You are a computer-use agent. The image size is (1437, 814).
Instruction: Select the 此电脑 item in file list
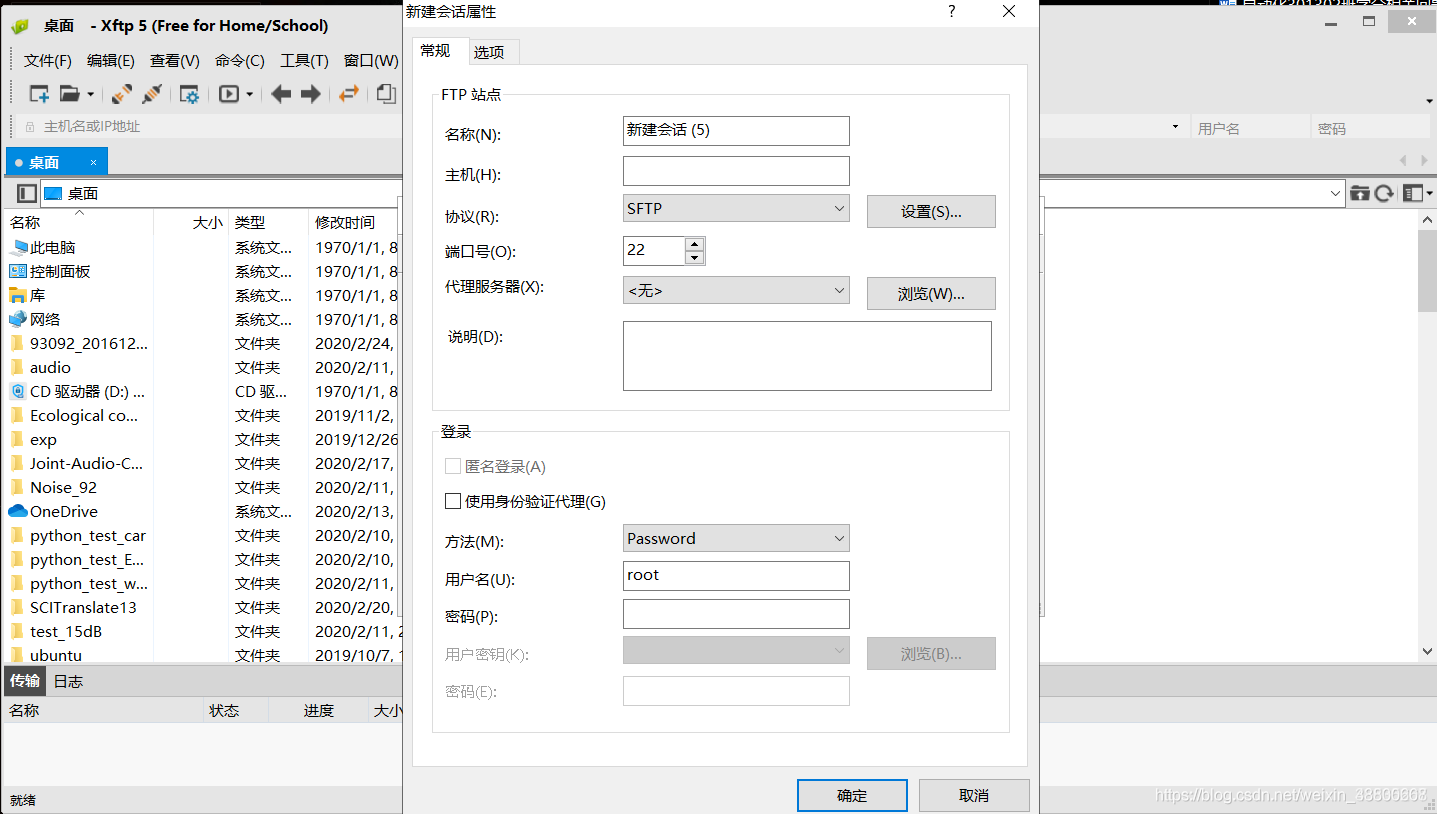pyautogui.click(x=53, y=247)
